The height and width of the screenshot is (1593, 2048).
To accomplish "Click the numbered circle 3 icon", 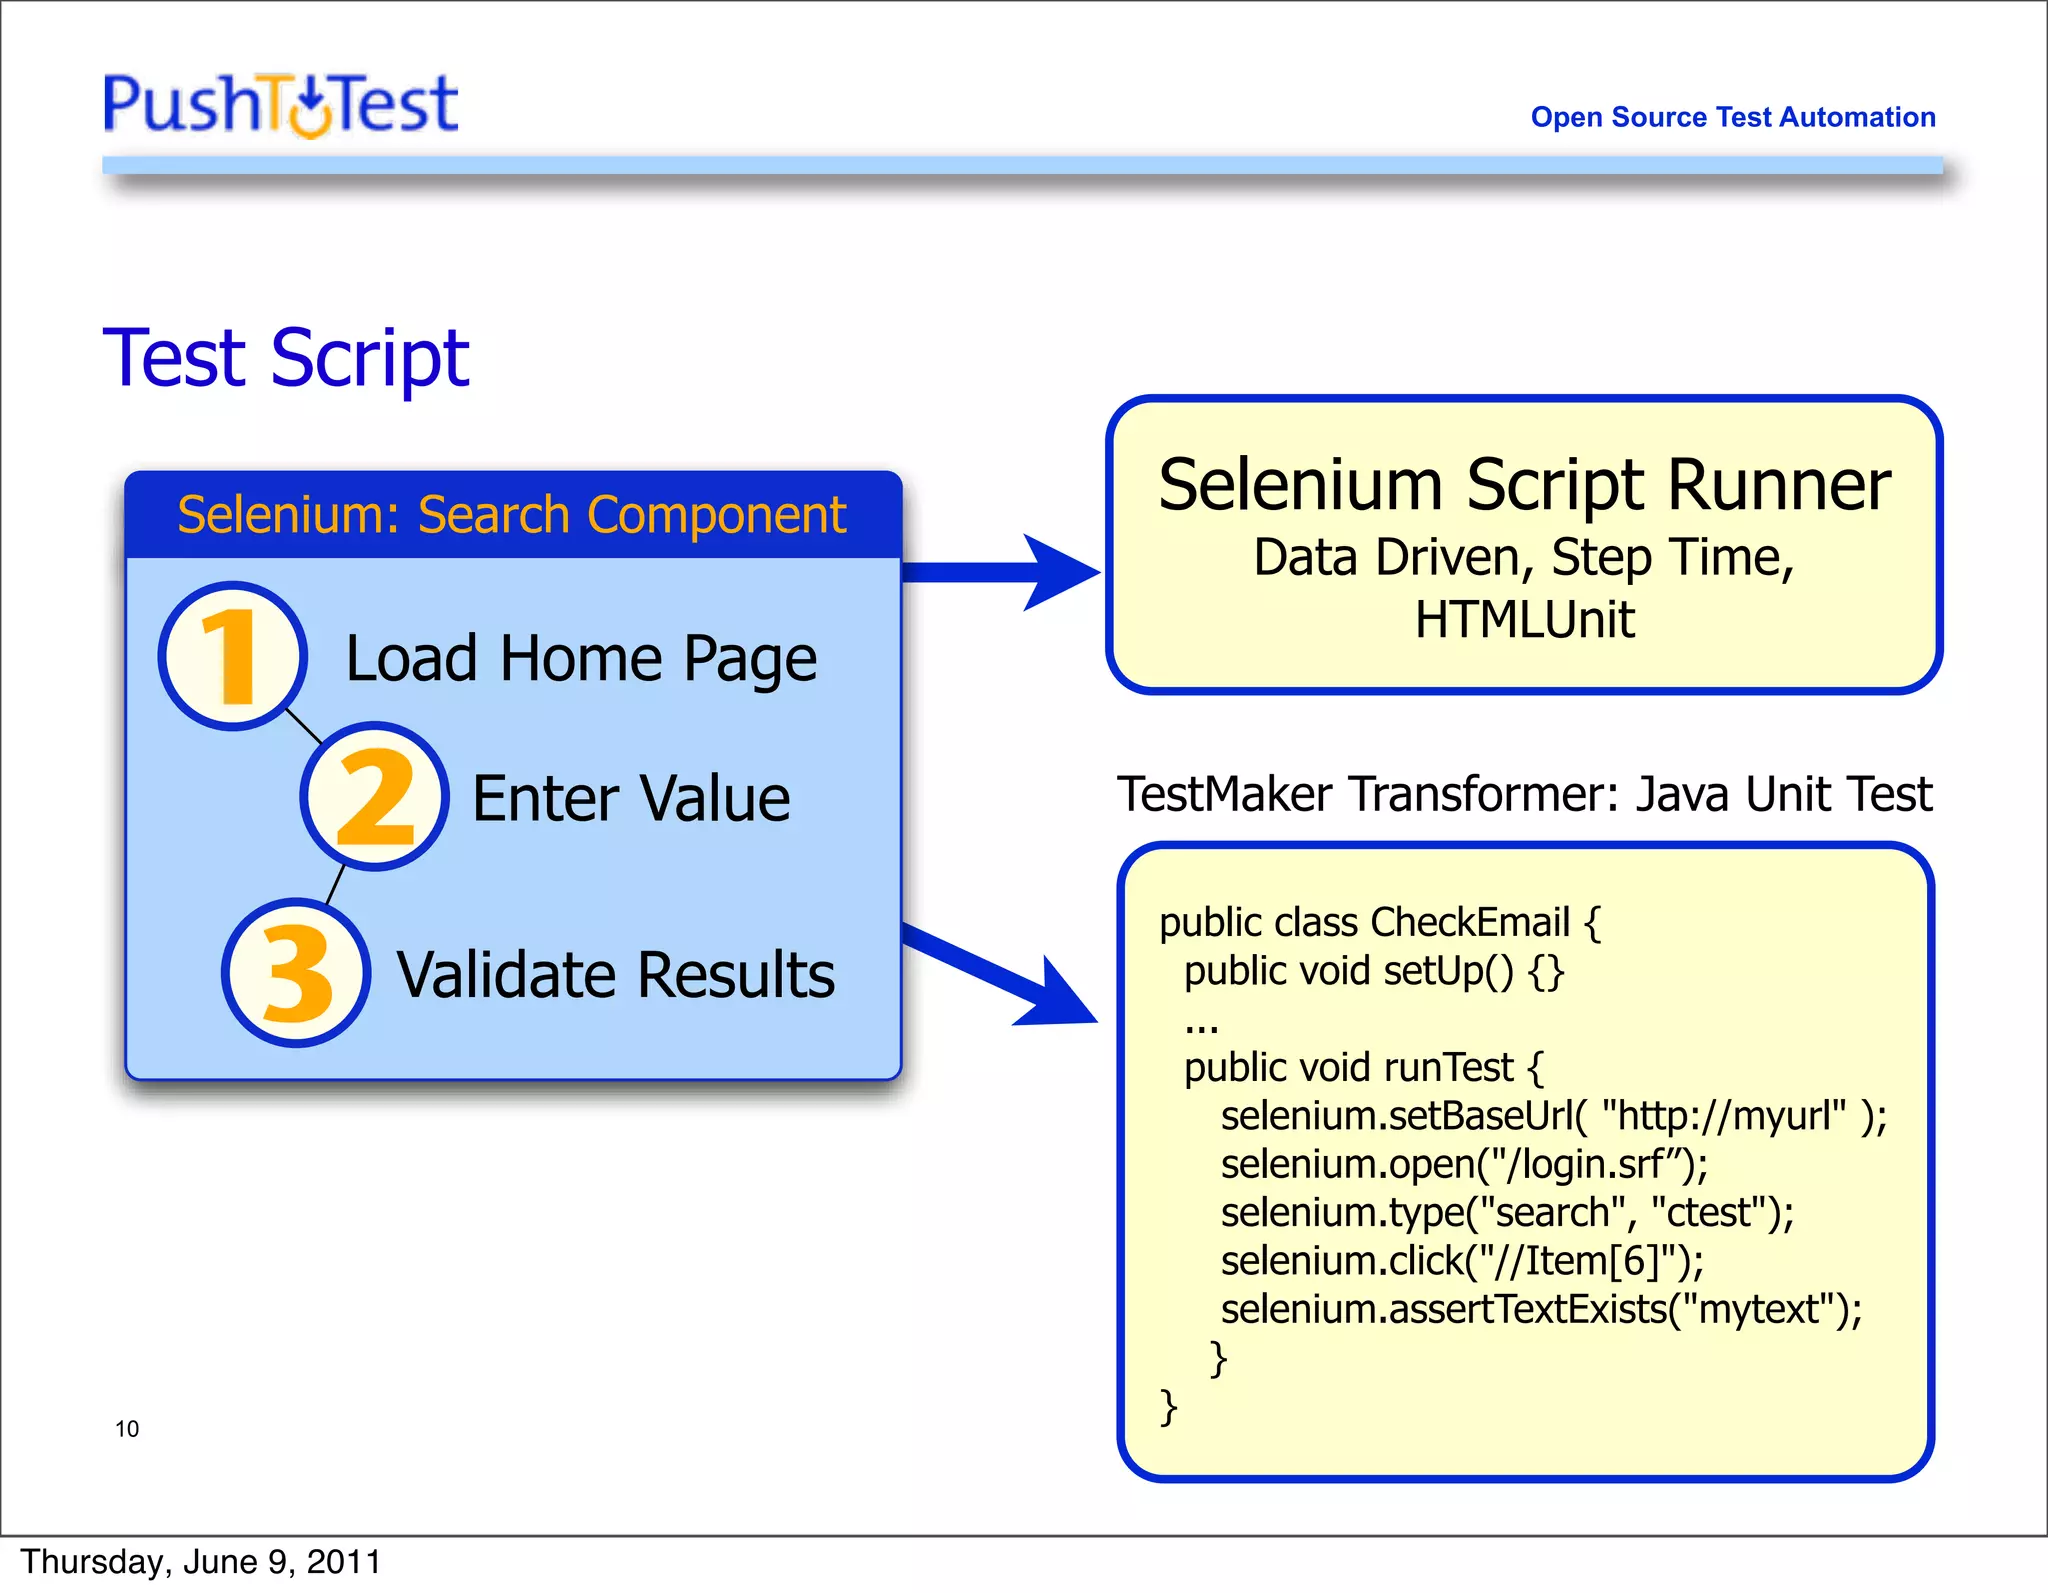I will [296, 973].
